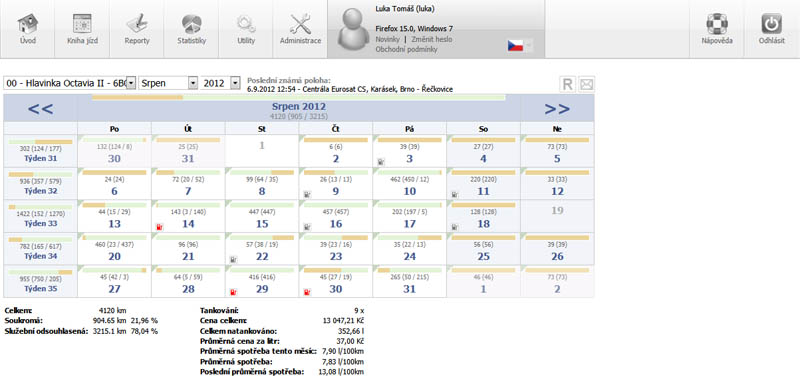Click the 13 047,21 Kč total price
This screenshot has height=379, width=800.
coord(344,320)
